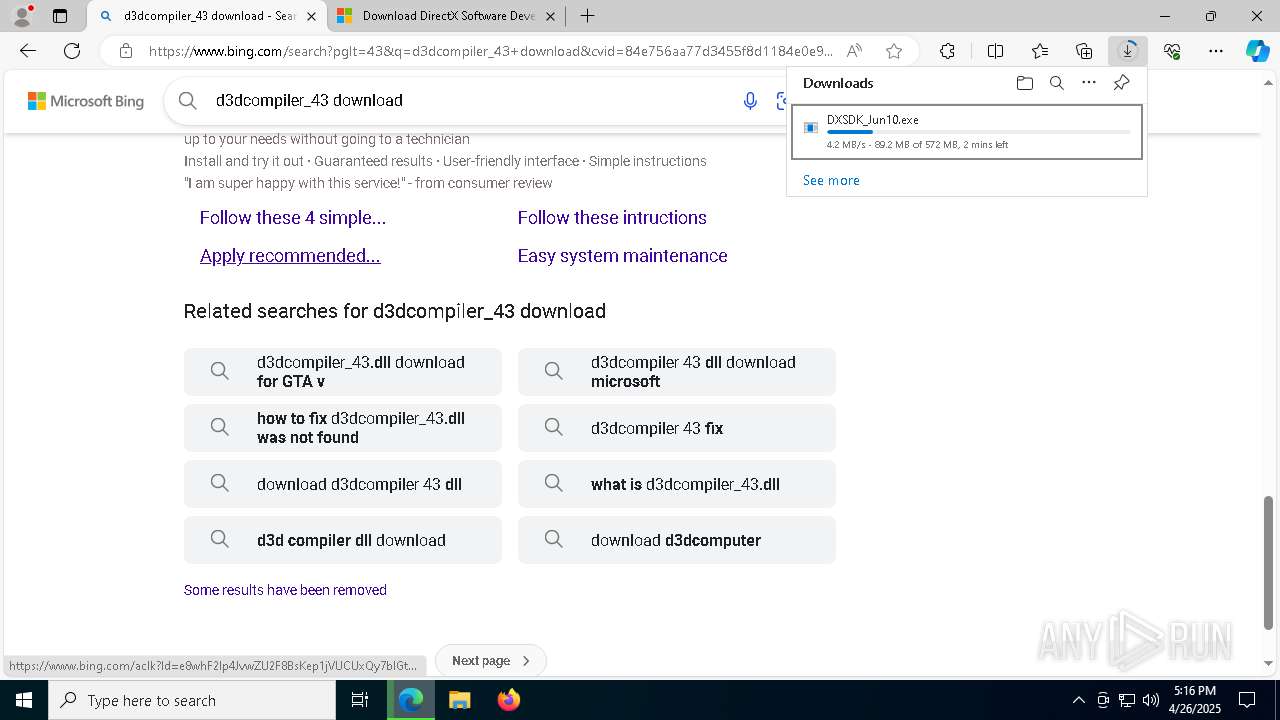1280x720 pixels.
Task: Open Split screen icon
Action: 995,51
